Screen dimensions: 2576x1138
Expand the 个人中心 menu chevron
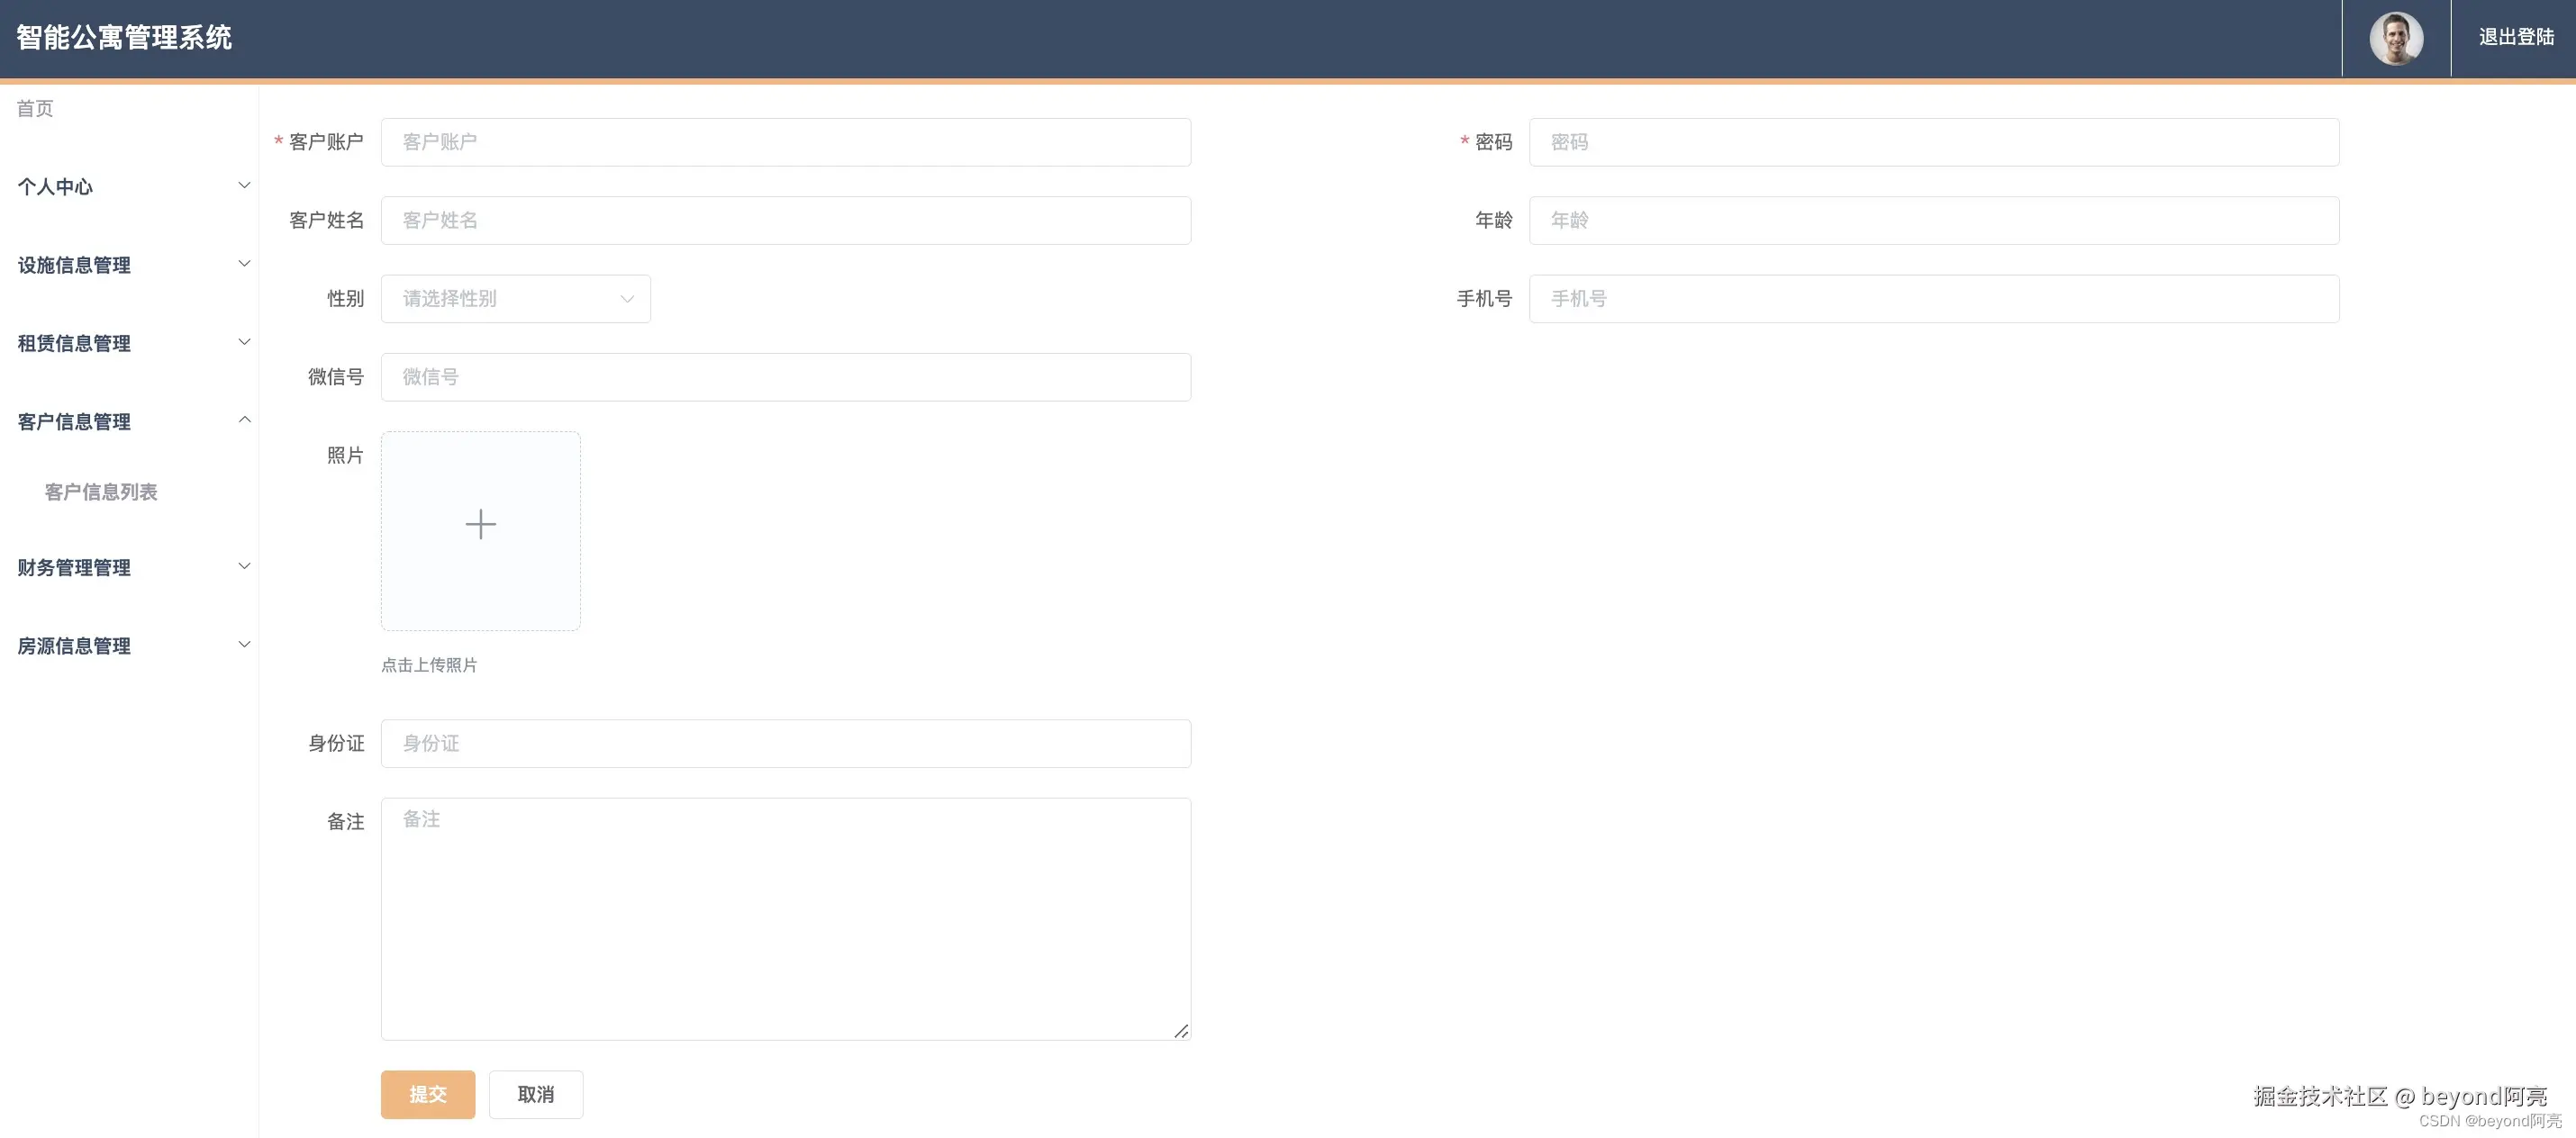pyautogui.click(x=243, y=186)
